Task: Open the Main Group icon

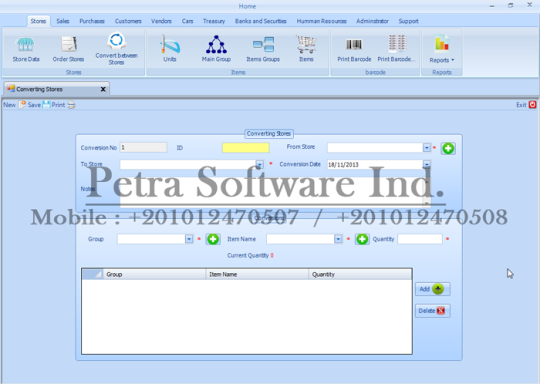Action: click(x=216, y=49)
